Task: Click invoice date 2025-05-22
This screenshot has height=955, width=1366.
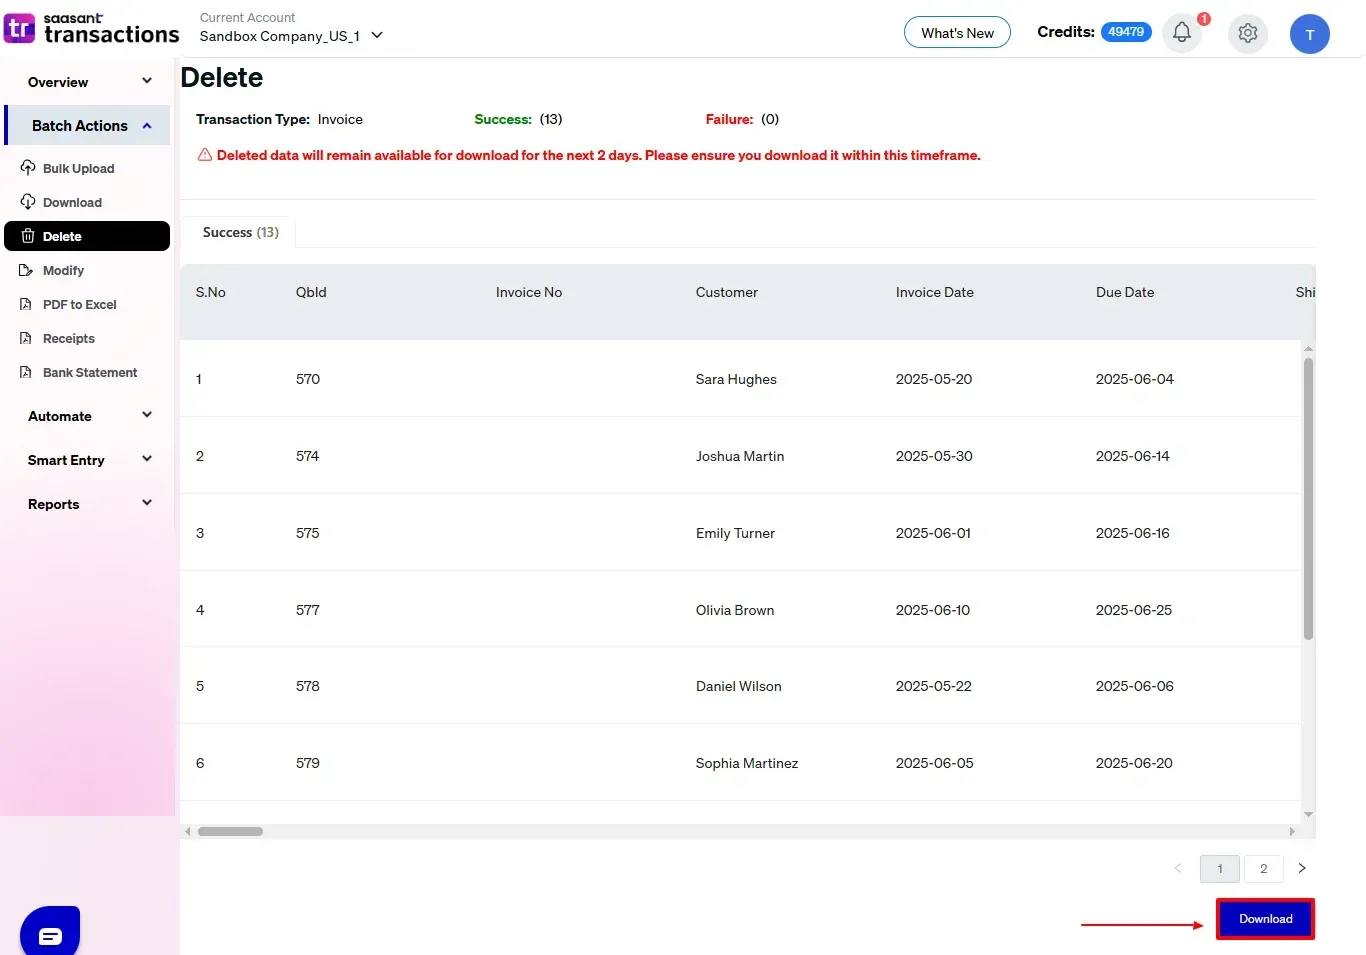Action: [933, 686]
